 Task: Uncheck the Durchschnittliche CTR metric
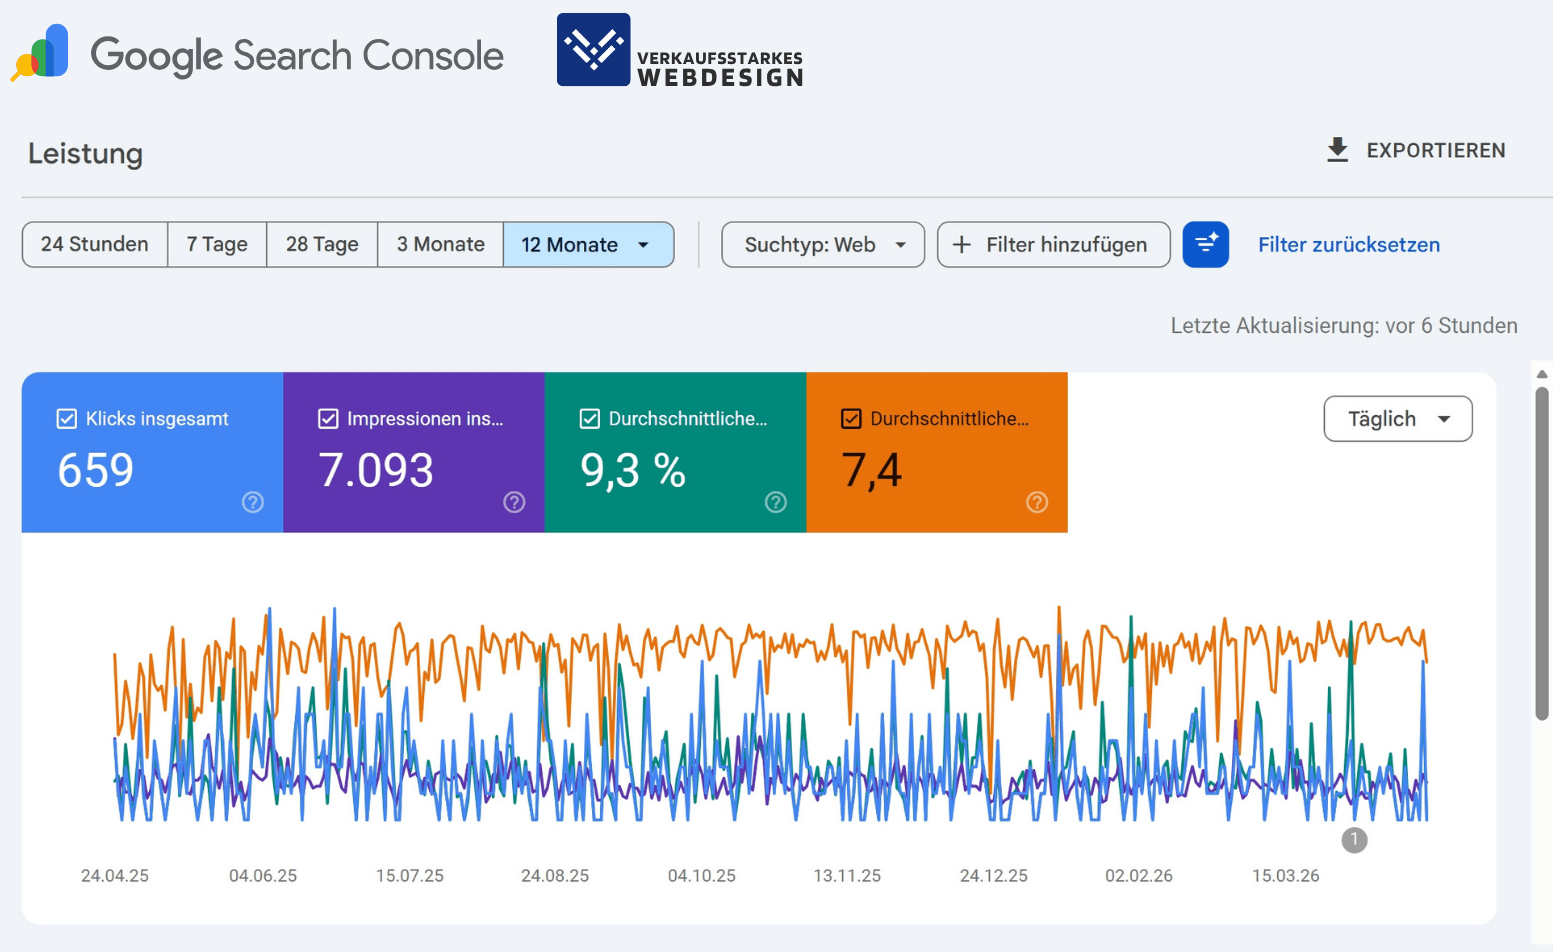[x=590, y=418]
